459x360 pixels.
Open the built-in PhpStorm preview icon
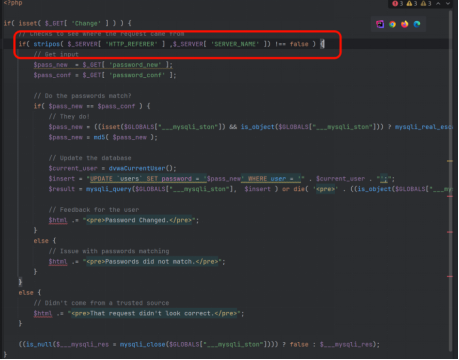click(x=380, y=24)
